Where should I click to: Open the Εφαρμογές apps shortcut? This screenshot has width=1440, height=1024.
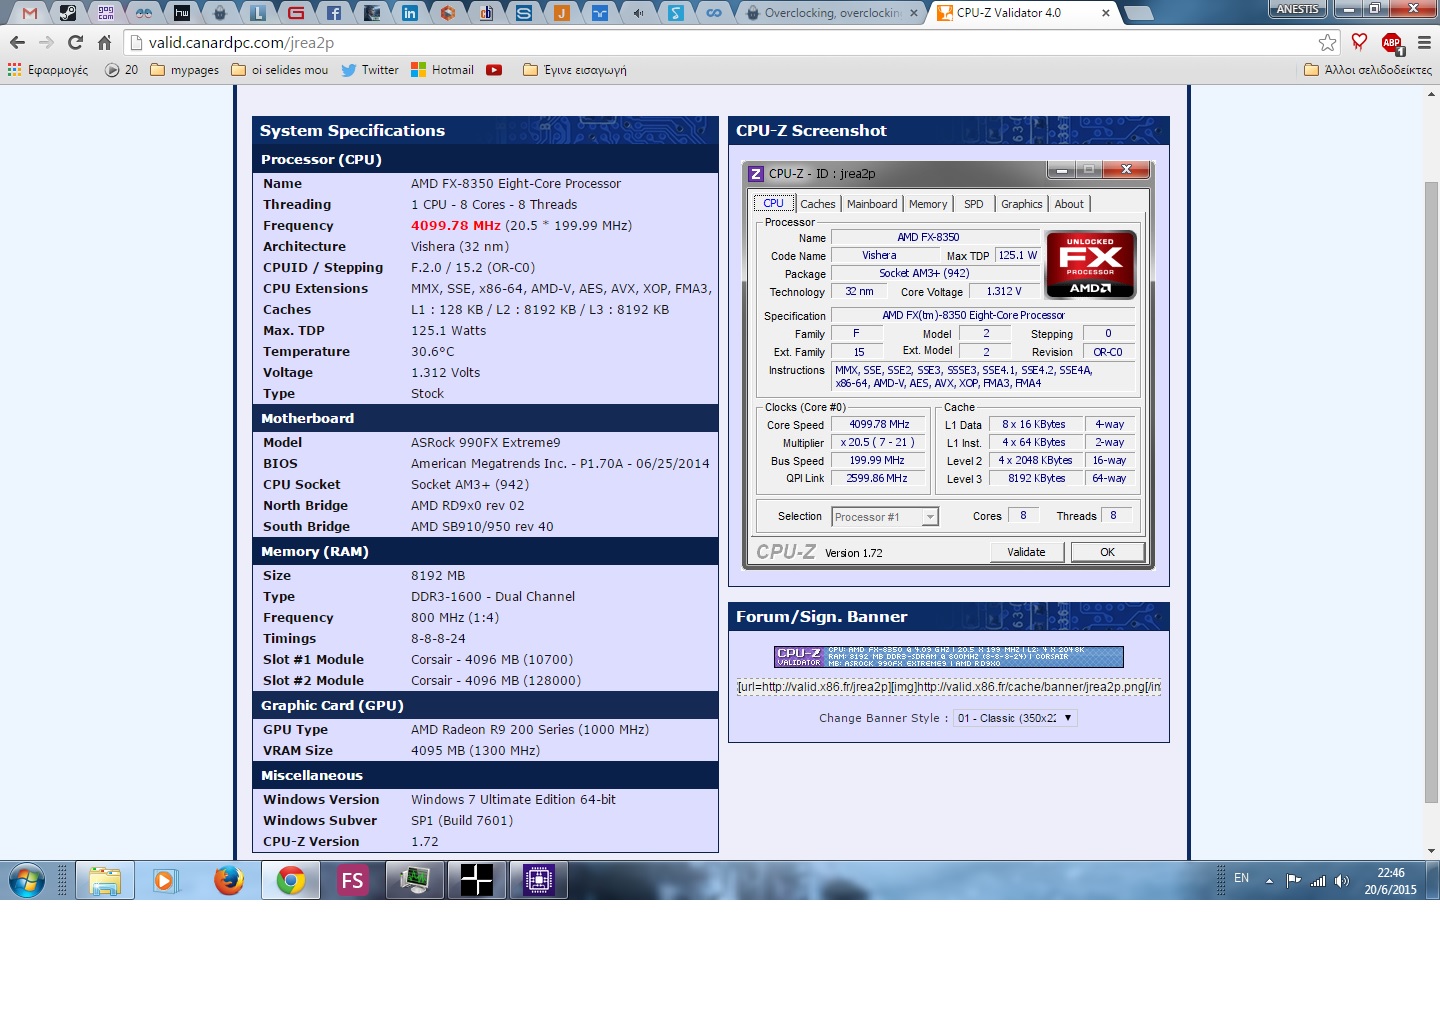point(48,70)
